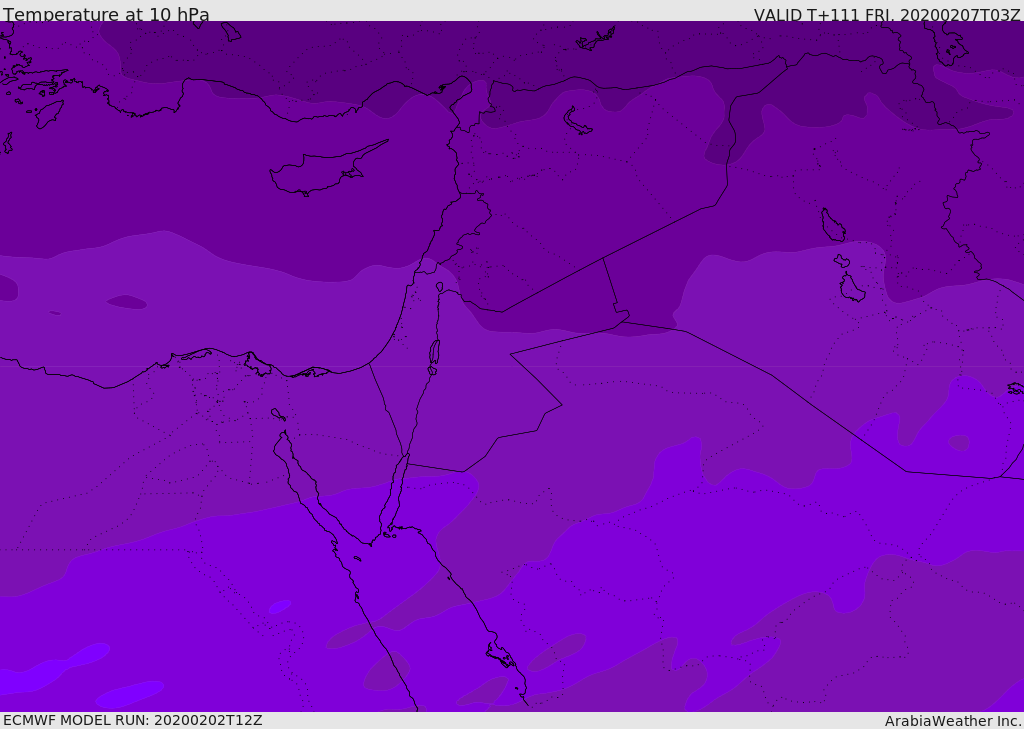This screenshot has height=729, width=1024.
Task: Click the Great Bitter Lake outline near Suez
Action: pos(278,414)
